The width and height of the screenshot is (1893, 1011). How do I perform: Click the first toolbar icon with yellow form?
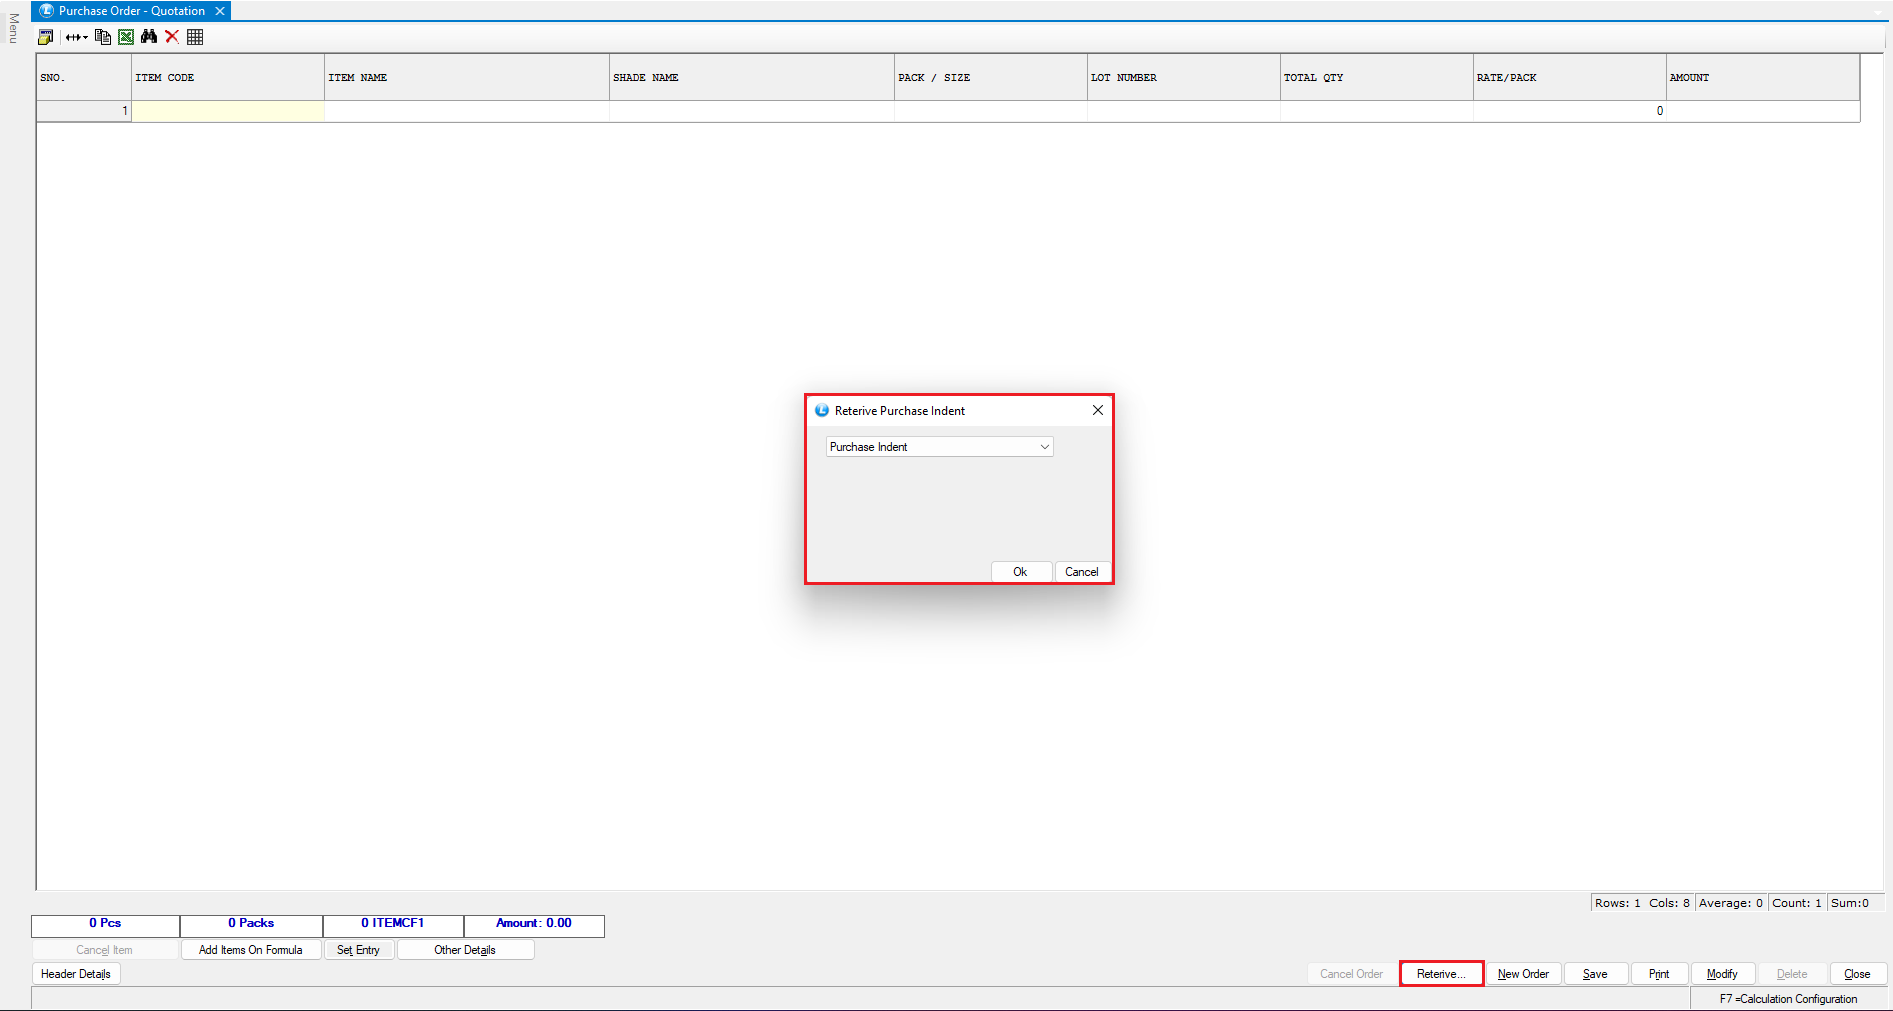pos(46,37)
